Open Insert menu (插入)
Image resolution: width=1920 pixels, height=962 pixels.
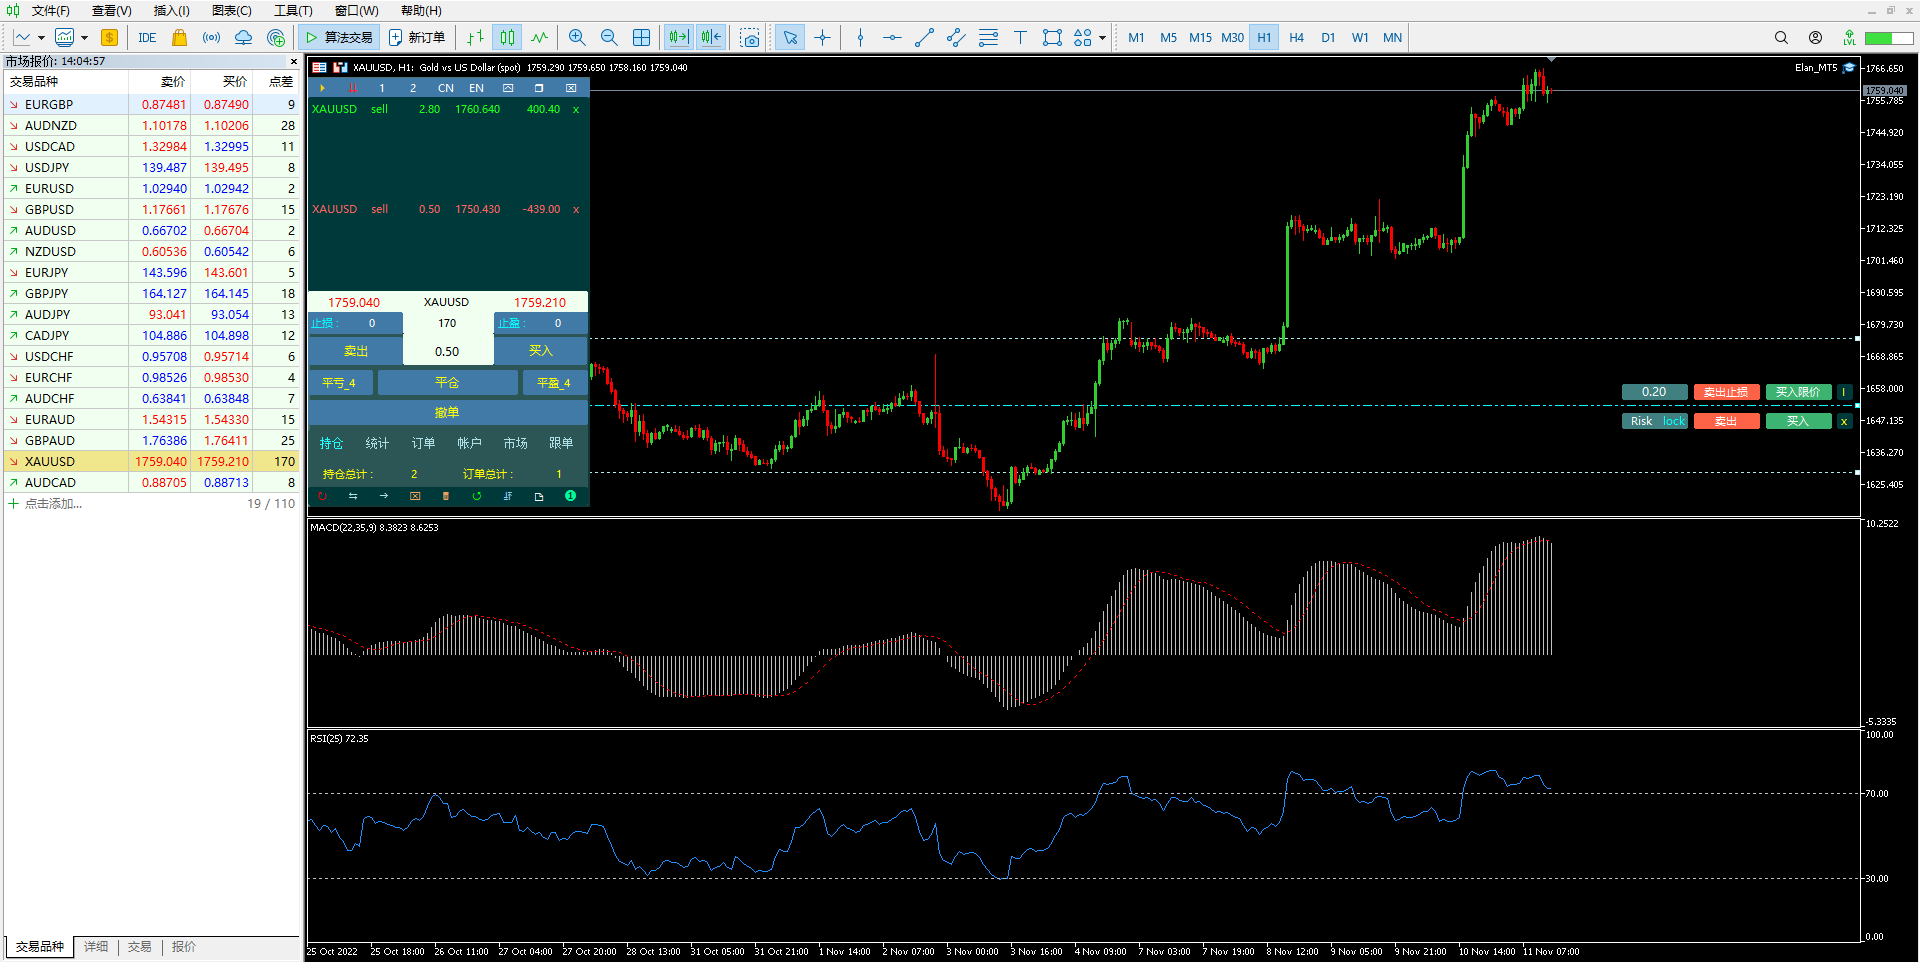coord(171,11)
